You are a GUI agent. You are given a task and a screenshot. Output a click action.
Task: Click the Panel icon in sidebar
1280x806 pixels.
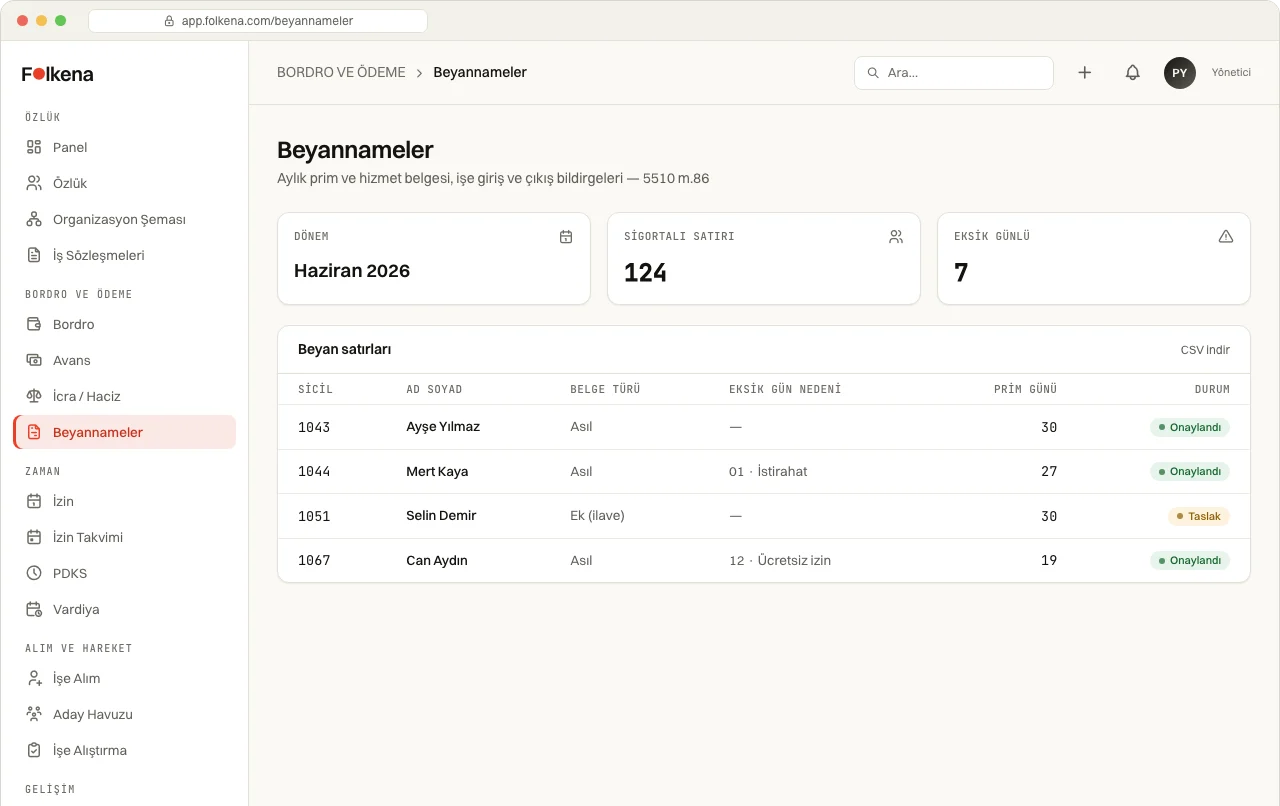click(34, 147)
